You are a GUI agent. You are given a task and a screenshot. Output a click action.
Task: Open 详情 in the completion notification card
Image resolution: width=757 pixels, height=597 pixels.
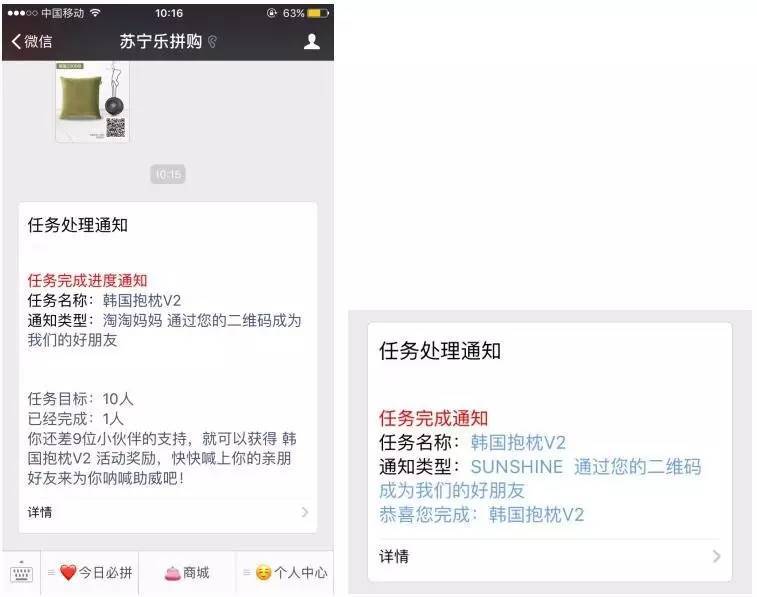550,556
